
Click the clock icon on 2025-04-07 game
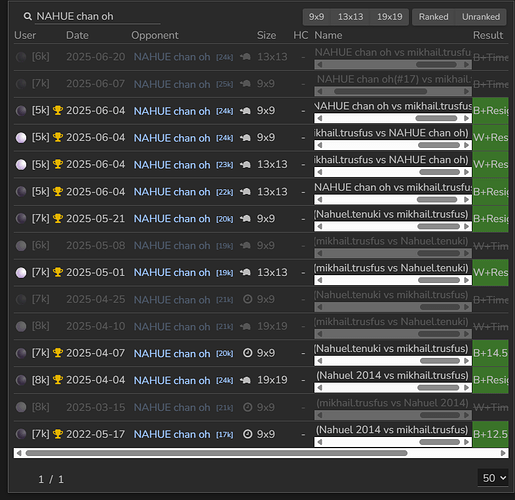(x=247, y=353)
